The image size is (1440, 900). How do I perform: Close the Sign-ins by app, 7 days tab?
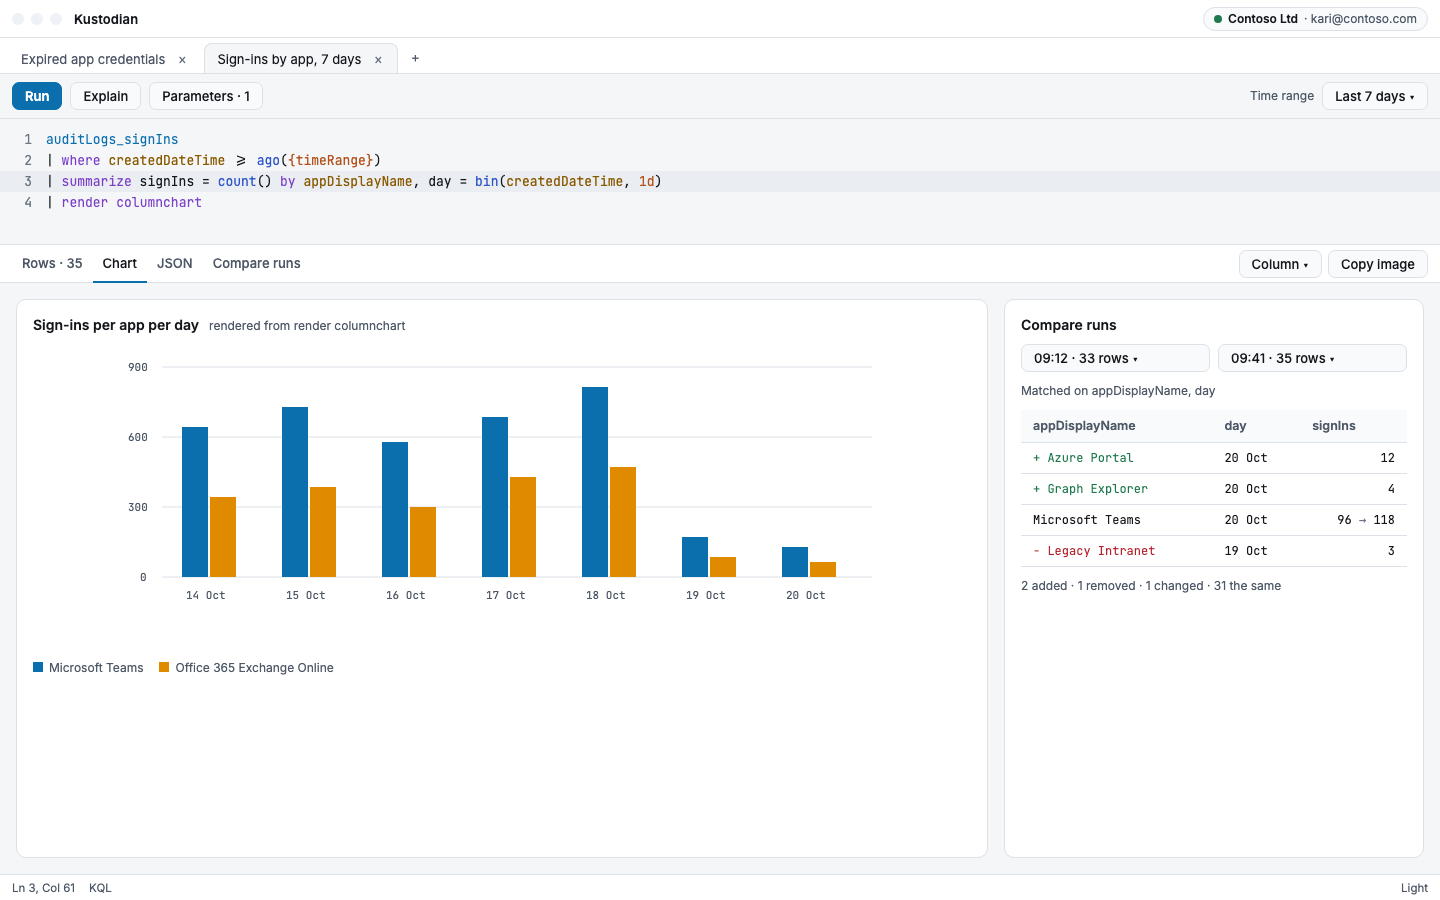[378, 60]
